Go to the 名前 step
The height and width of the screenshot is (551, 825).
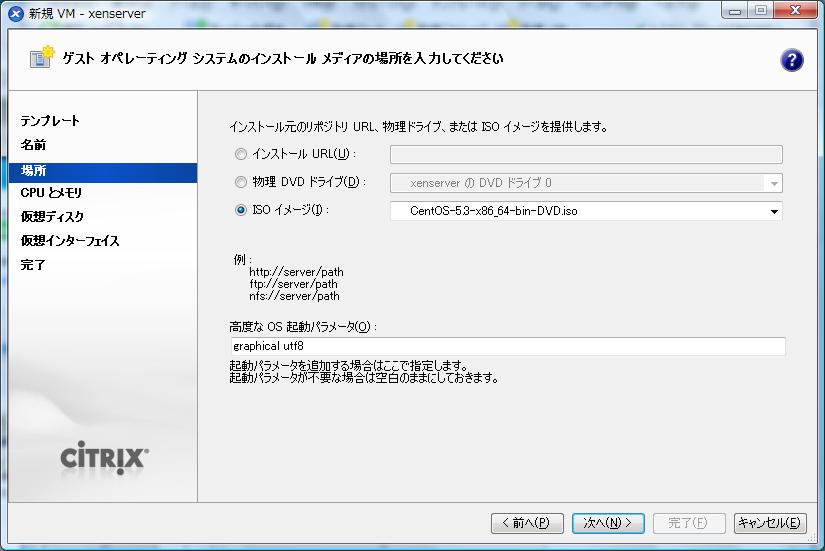tap(33, 145)
